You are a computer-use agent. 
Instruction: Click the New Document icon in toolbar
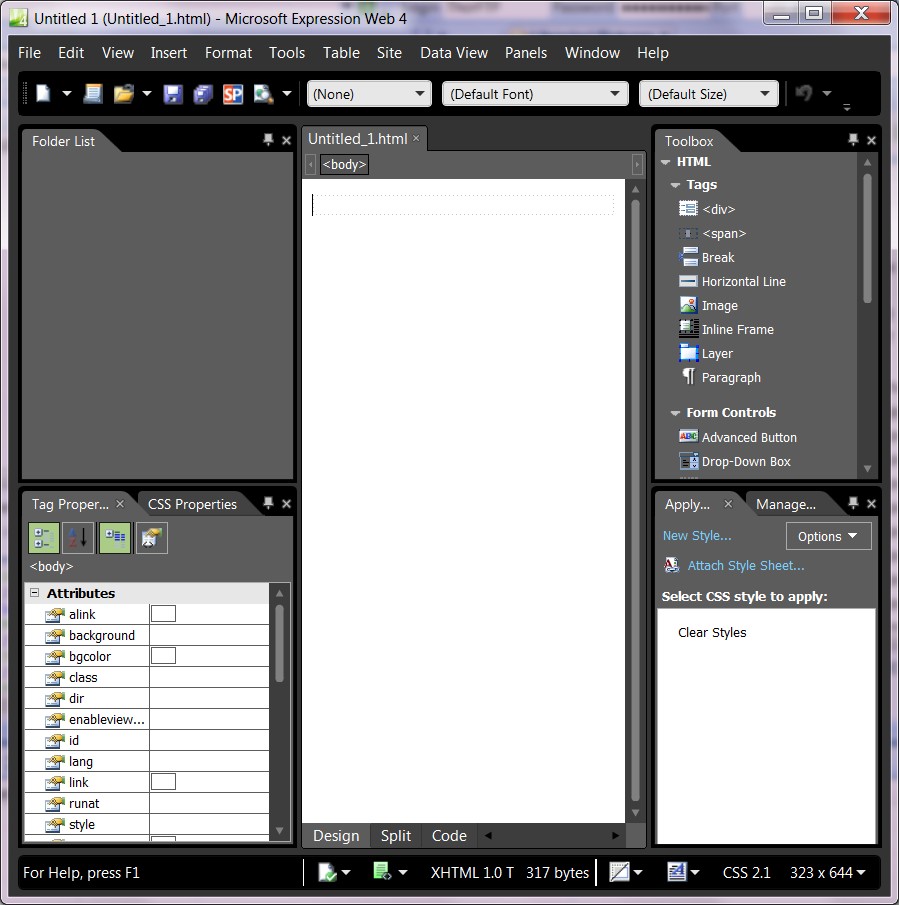44,94
